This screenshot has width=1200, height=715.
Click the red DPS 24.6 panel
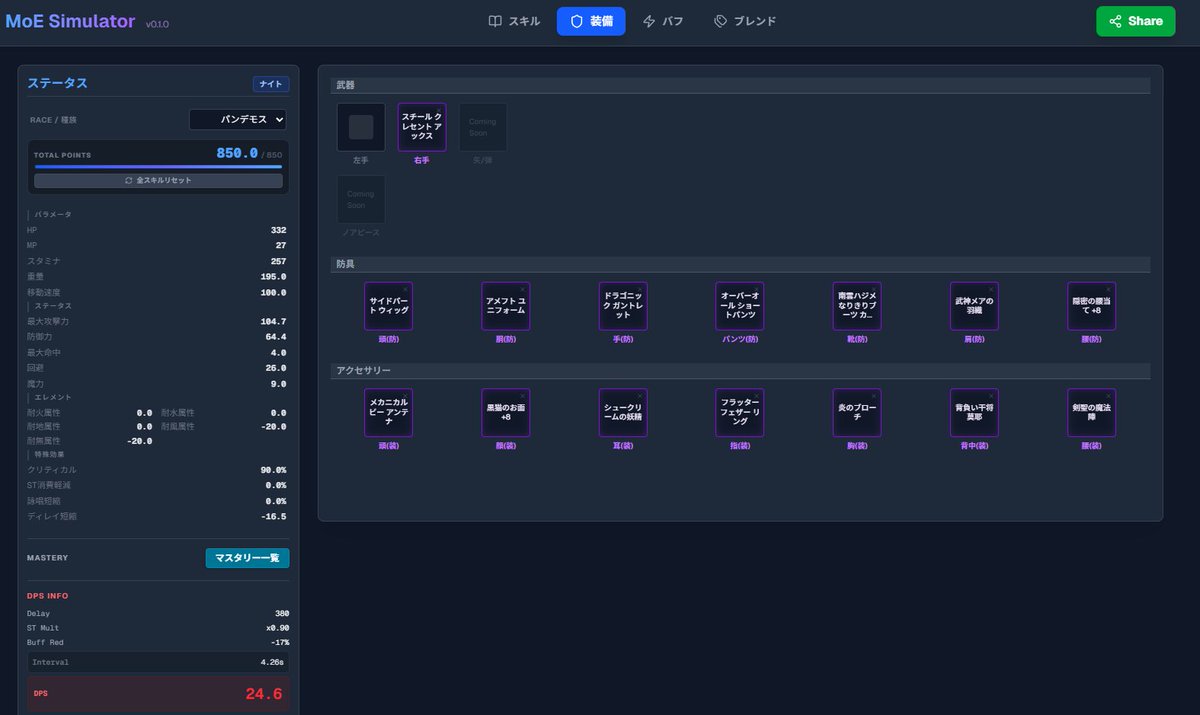tap(158, 694)
